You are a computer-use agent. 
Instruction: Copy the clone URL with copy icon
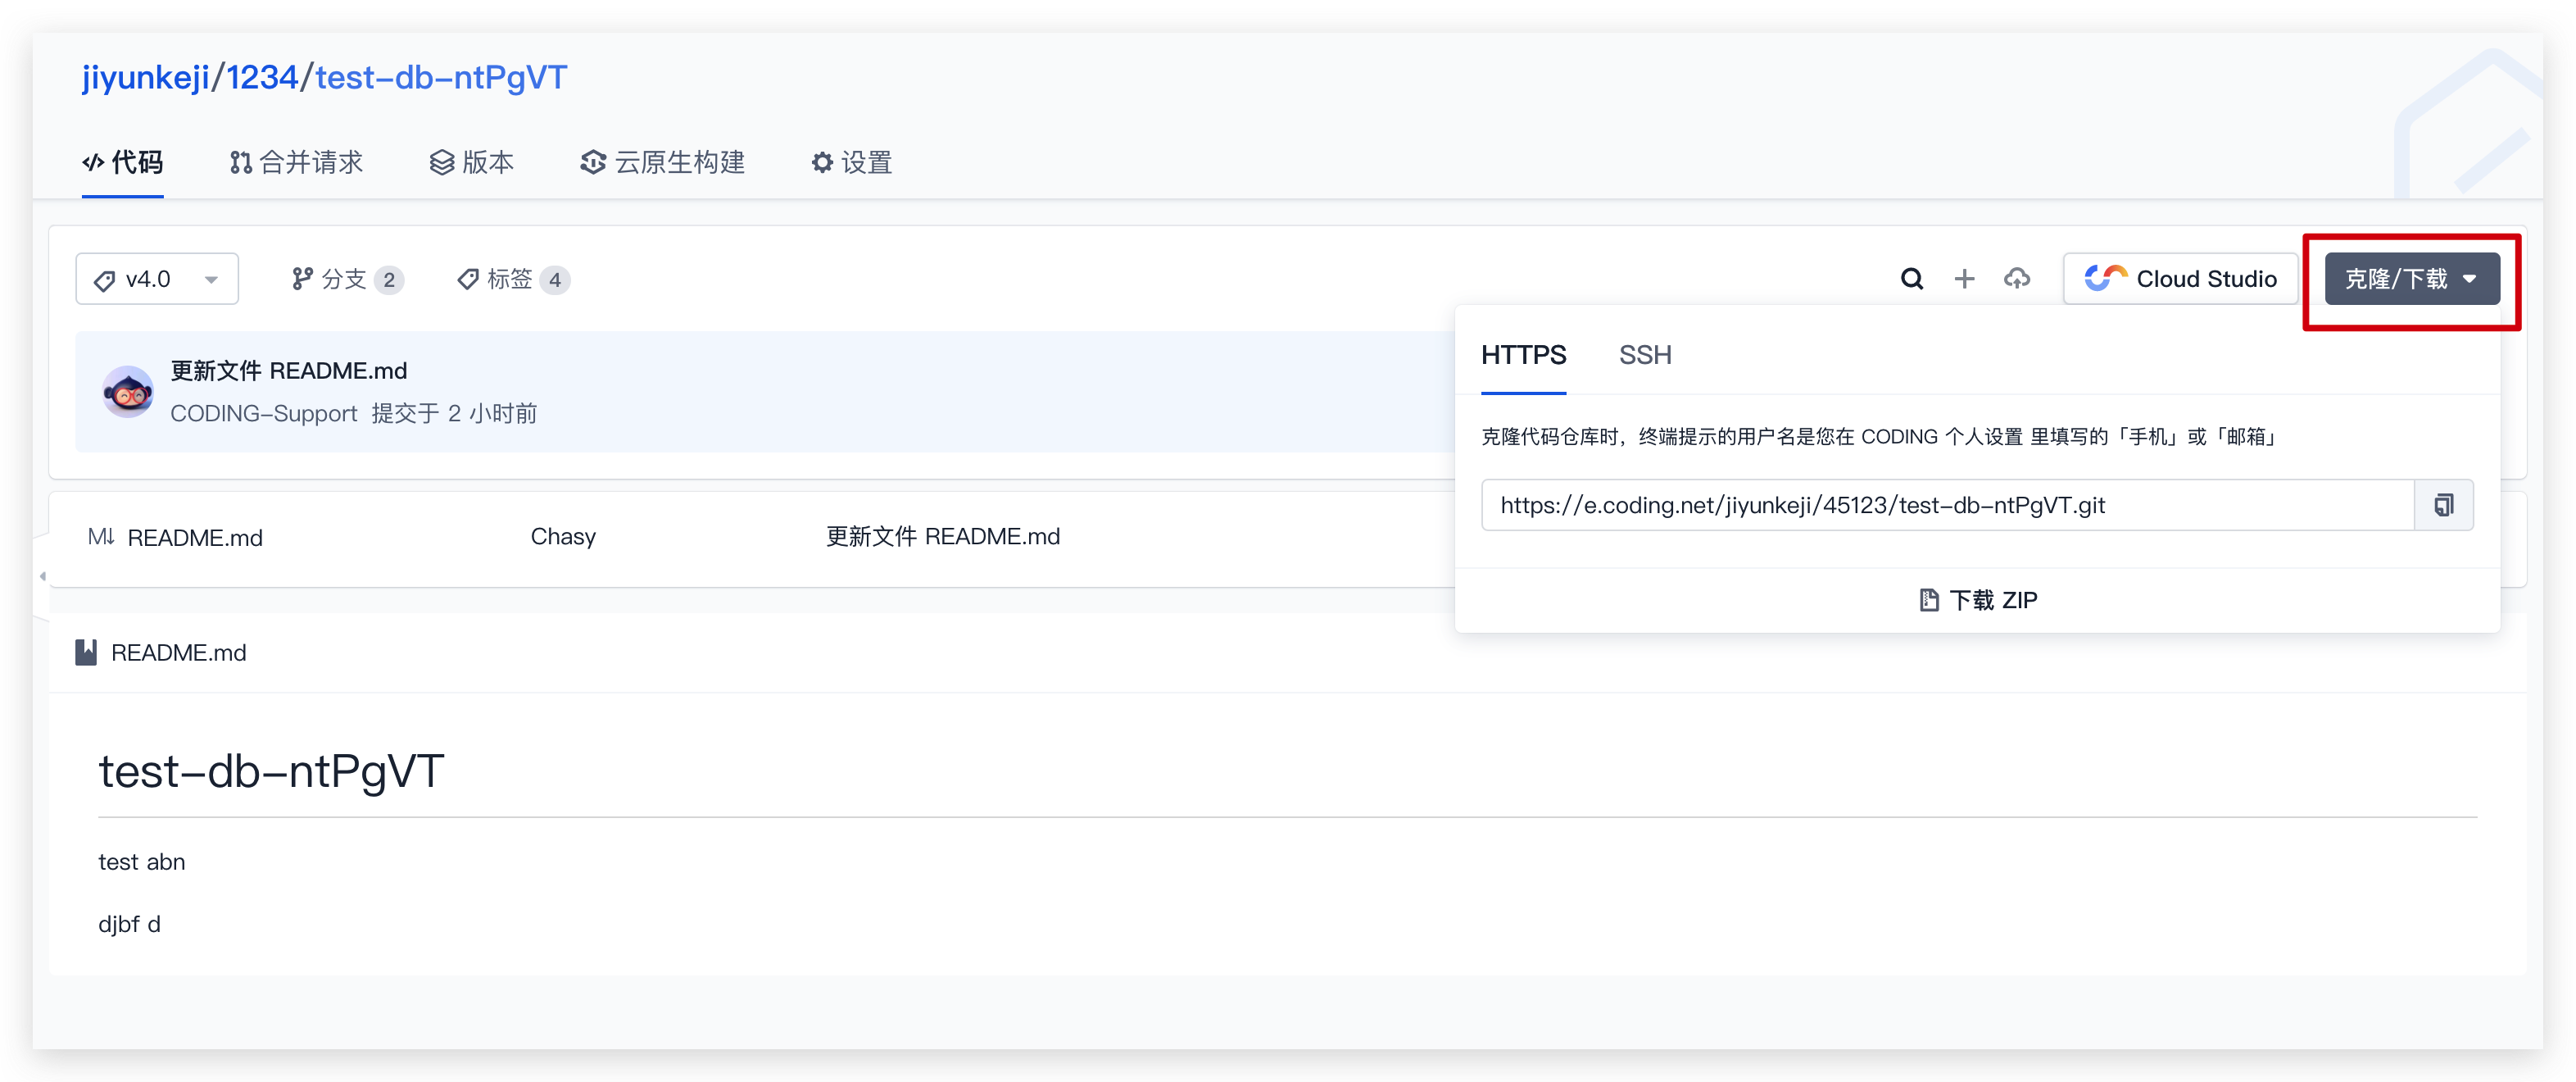click(2443, 505)
